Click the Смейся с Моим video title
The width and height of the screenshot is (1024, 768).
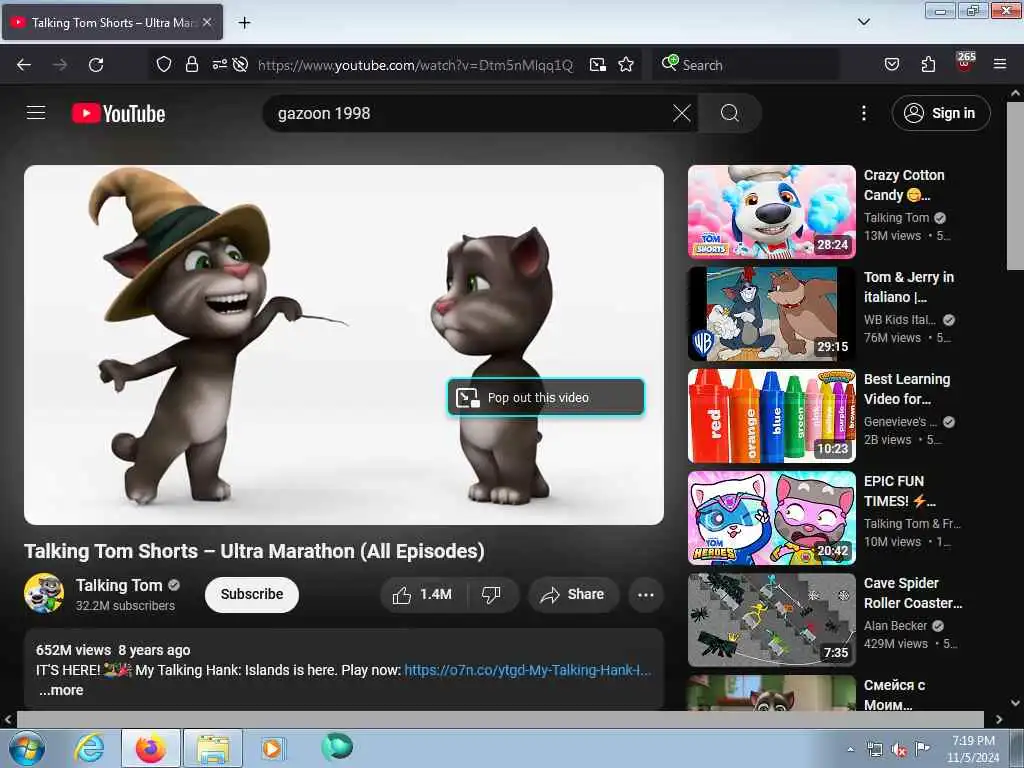click(x=894, y=695)
